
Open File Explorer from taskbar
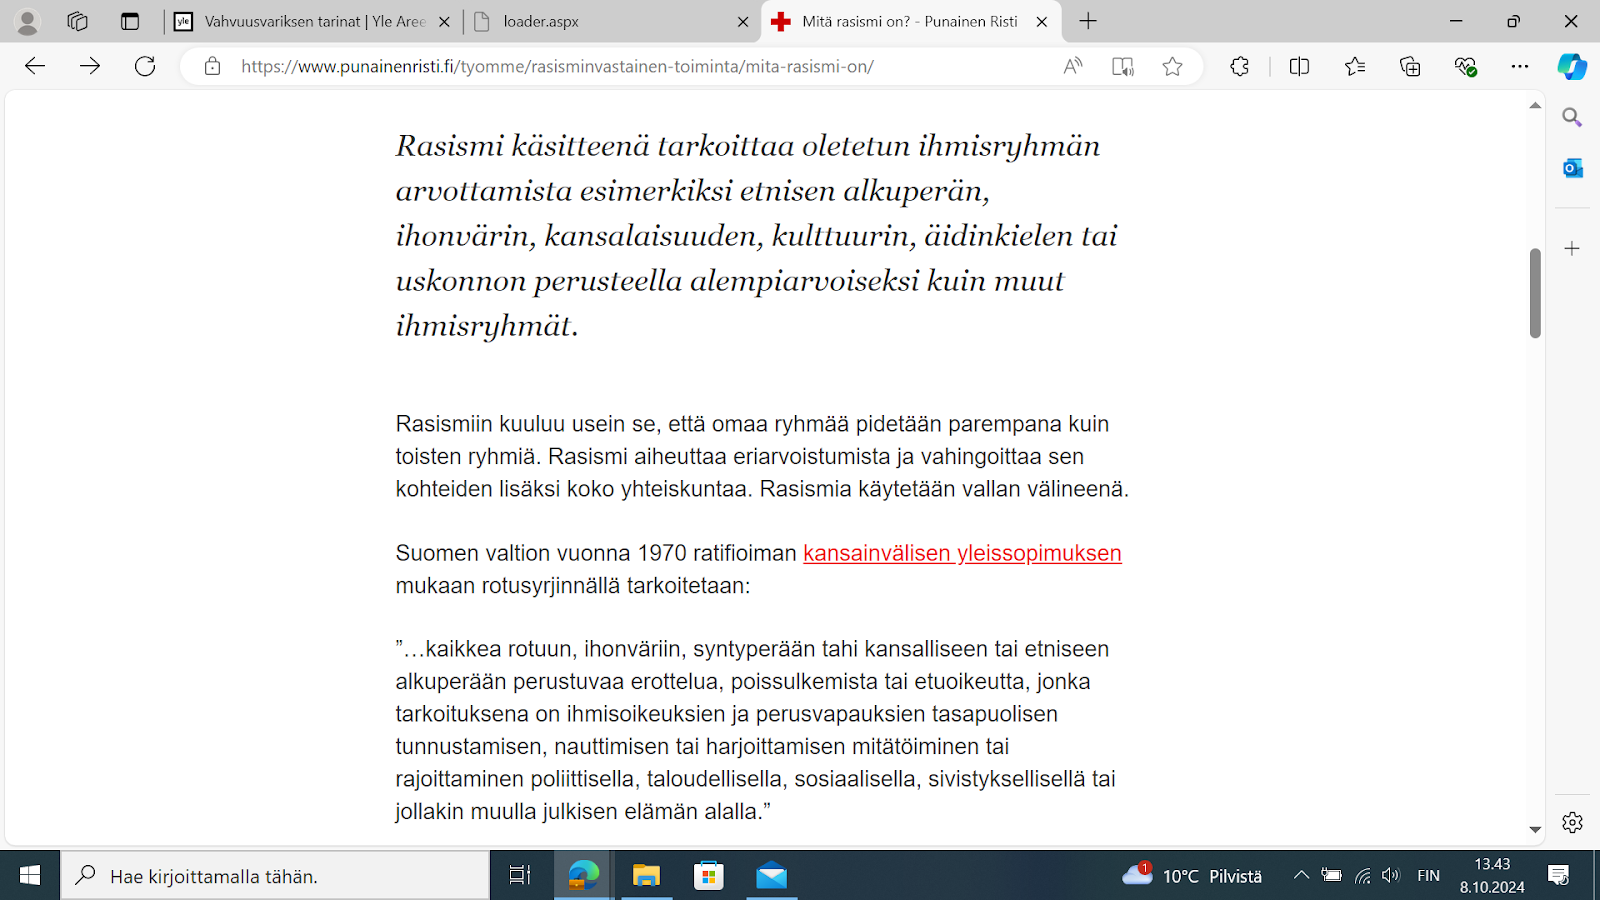[x=646, y=876]
